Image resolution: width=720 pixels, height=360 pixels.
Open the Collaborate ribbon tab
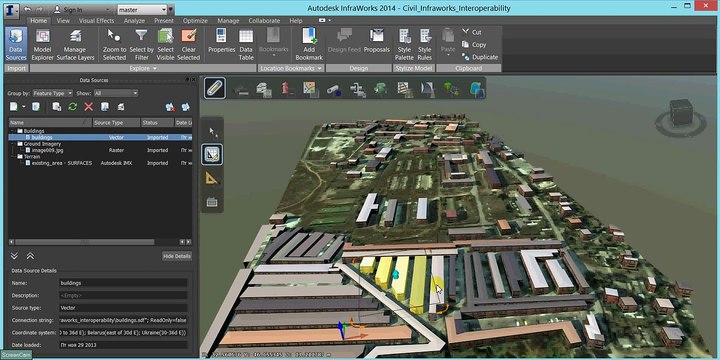pyautogui.click(x=264, y=21)
